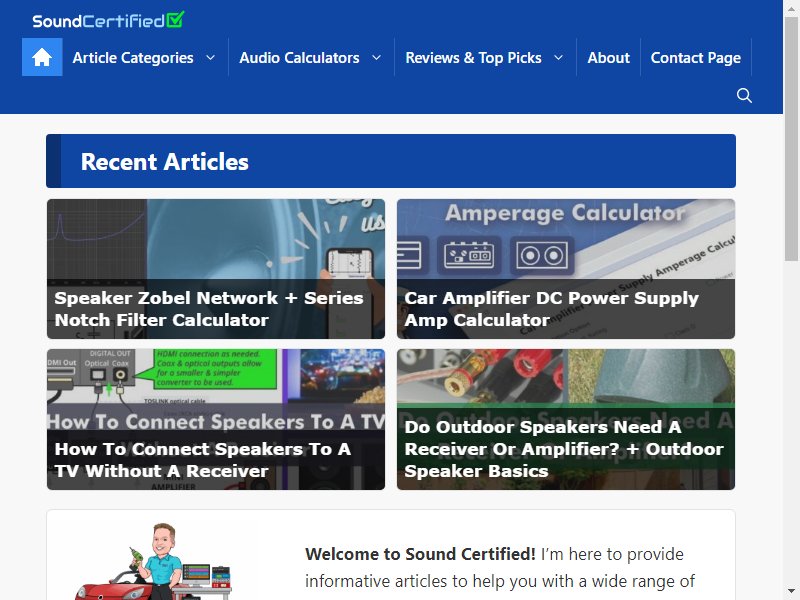The image size is (800, 600).
Task: Expand Article Categories dropdown chevron
Action: (x=210, y=58)
